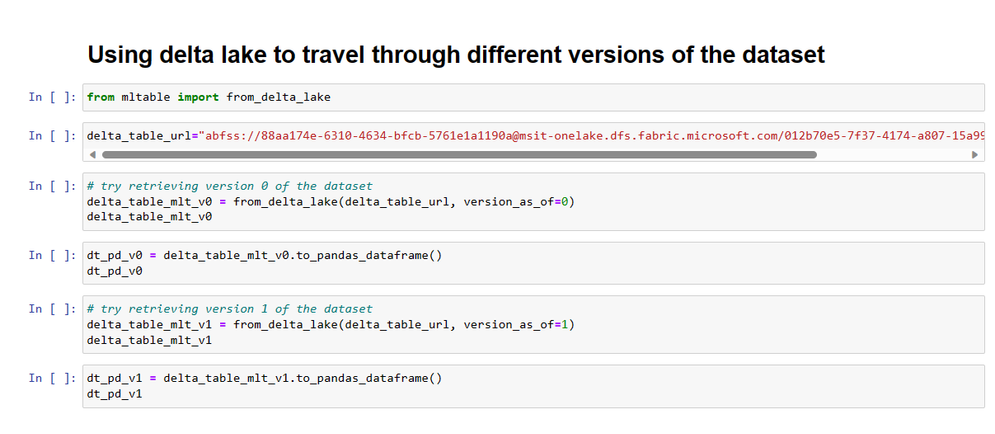Click the dt_pd_v0 dataframe code cell
The image size is (995, 434).
[533, 263]
